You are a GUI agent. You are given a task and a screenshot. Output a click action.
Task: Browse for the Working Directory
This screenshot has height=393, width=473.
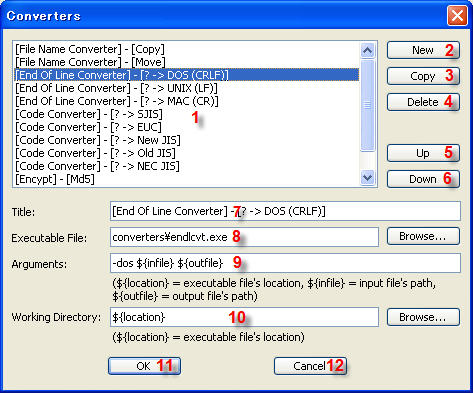pyautogui.click(x=423, y=317)
